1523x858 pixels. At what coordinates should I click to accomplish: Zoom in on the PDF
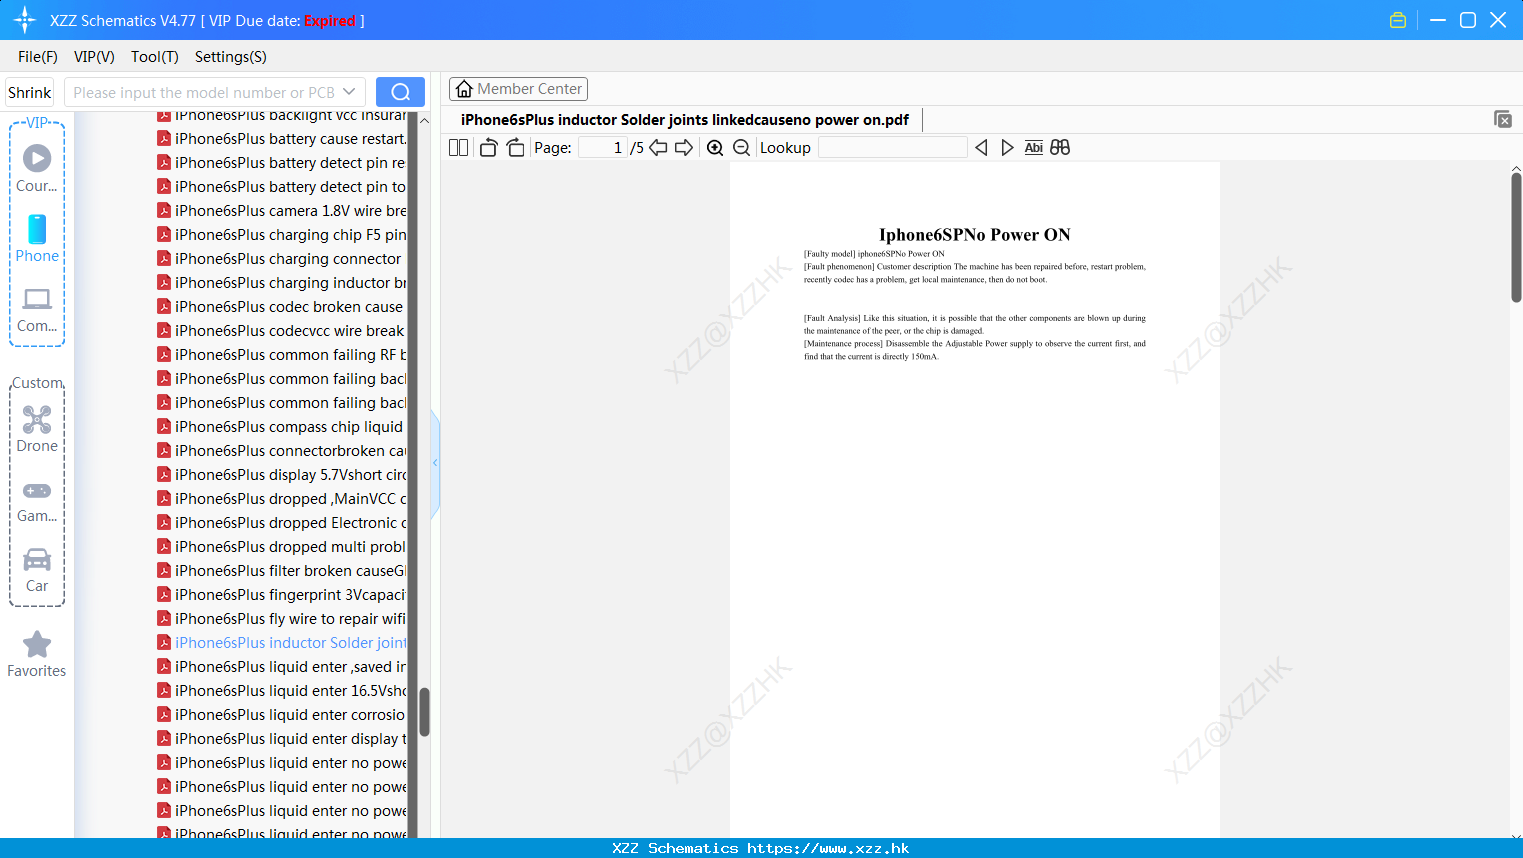[715, 148]
